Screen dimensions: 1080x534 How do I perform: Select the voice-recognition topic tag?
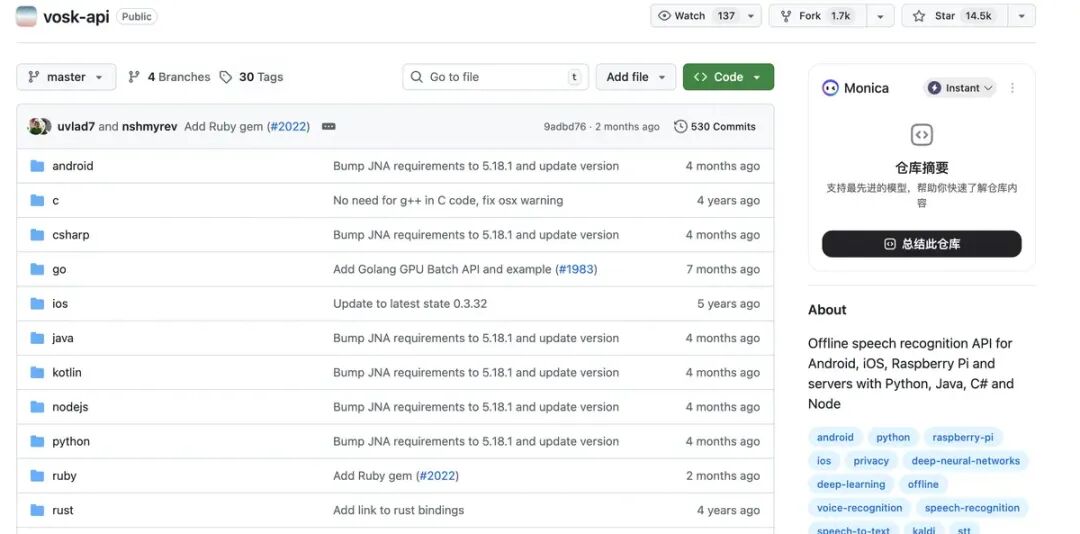(859, 508)
